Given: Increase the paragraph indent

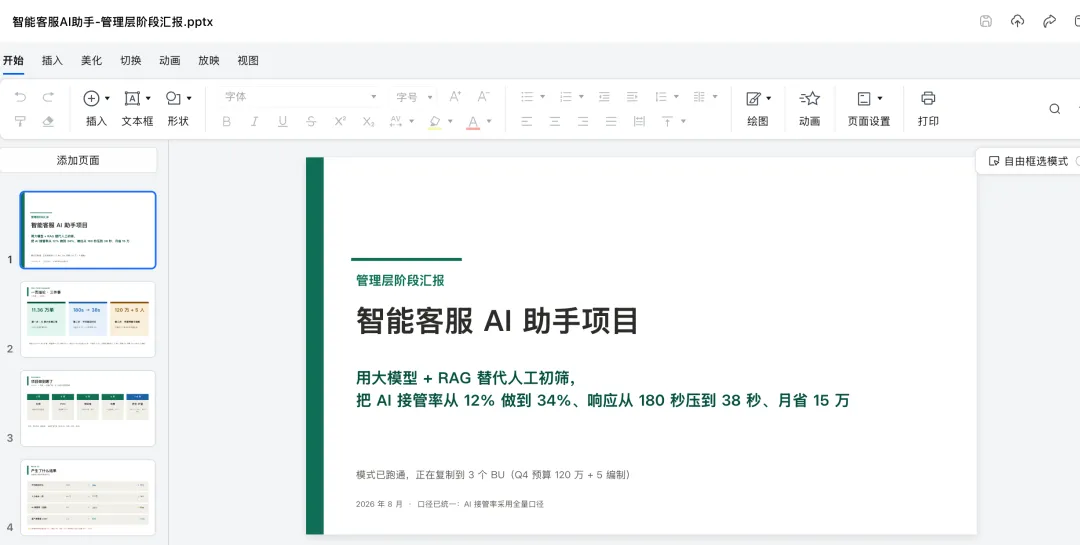Looking at the screenshot, I should pos(632,97).
